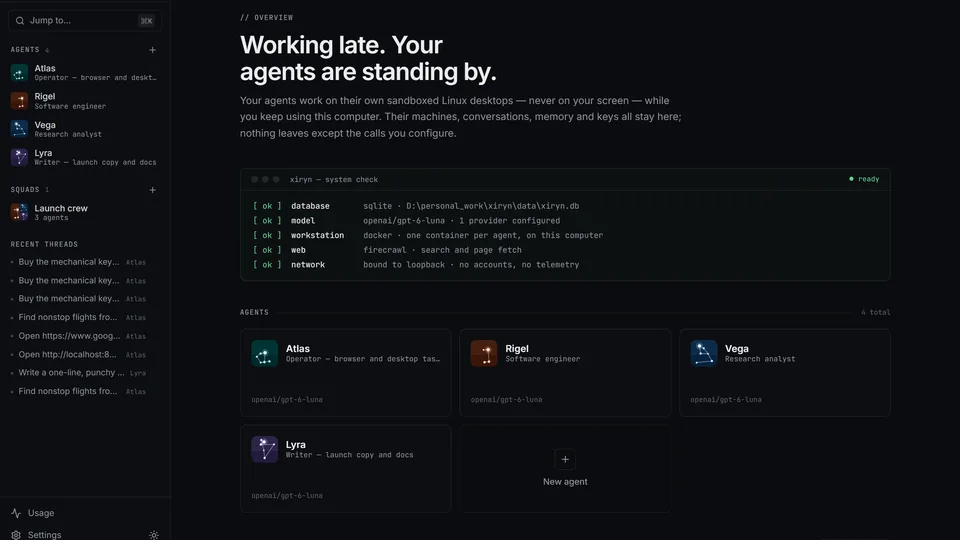Image resolution: width=960 pixels, height=540 pixels.
Task: Click Vega avatar icon in sidebar
Action: point(19,129)
